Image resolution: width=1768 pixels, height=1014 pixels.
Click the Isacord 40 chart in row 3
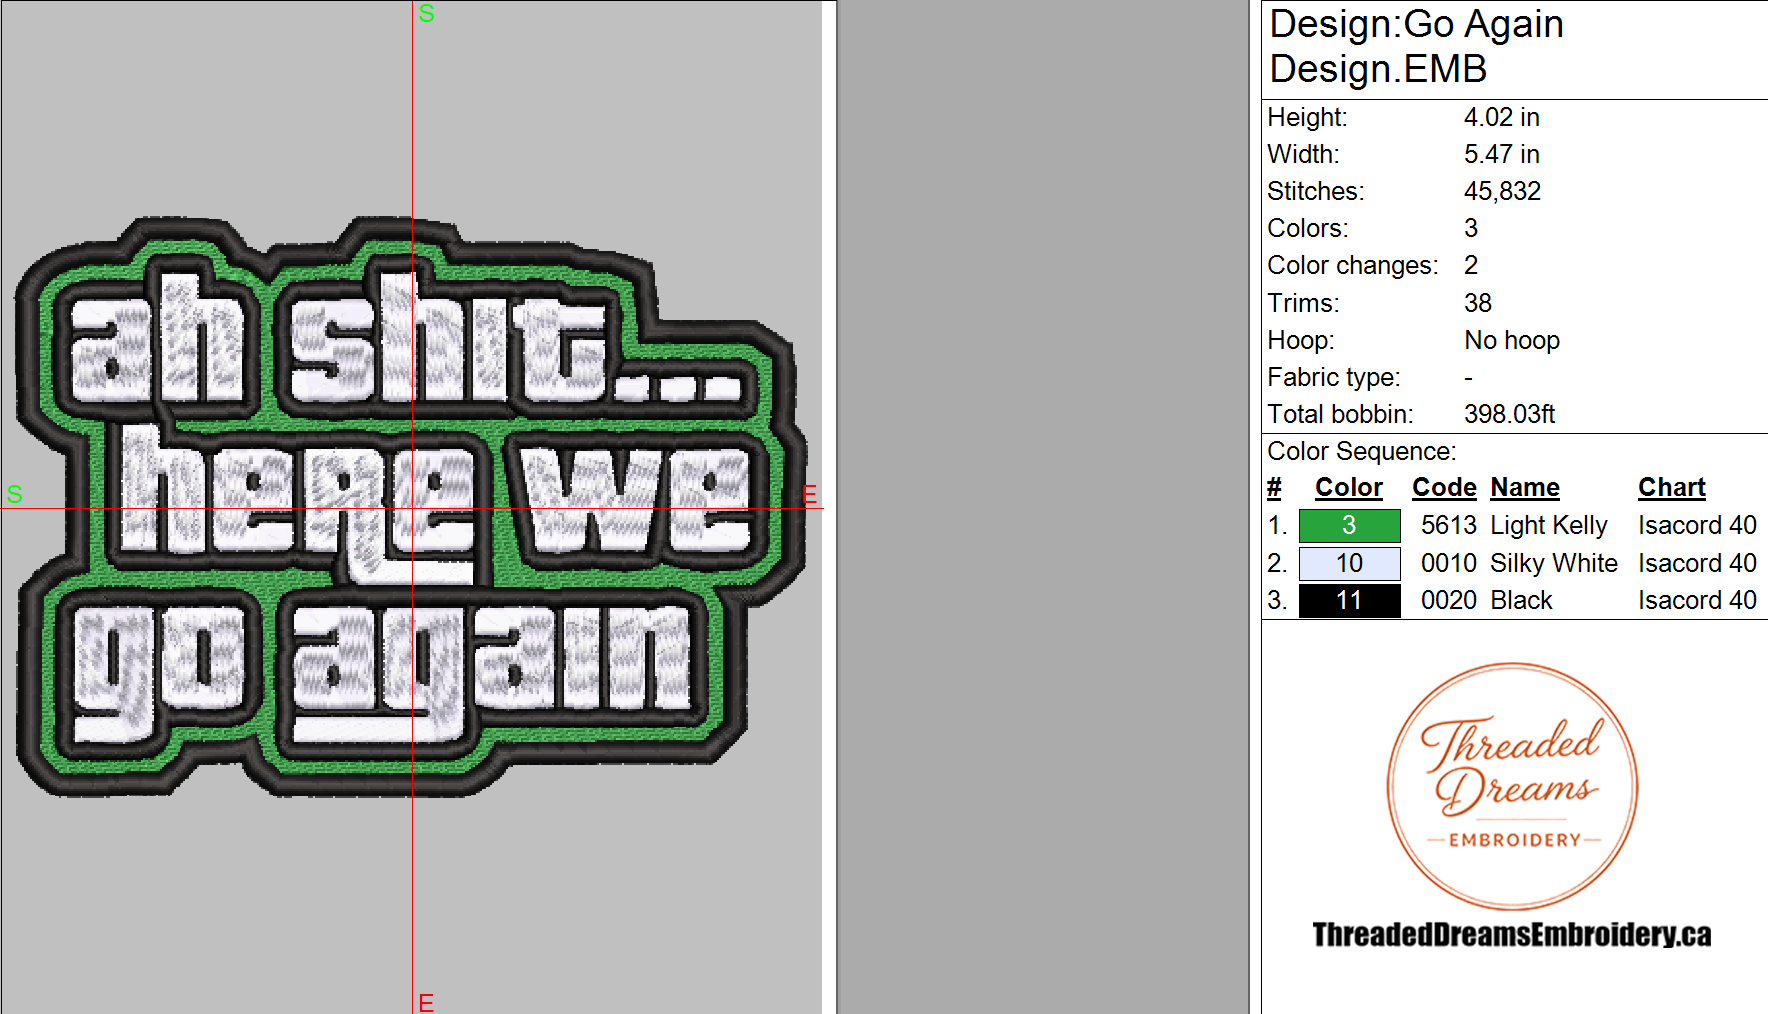click(1697, 600)
